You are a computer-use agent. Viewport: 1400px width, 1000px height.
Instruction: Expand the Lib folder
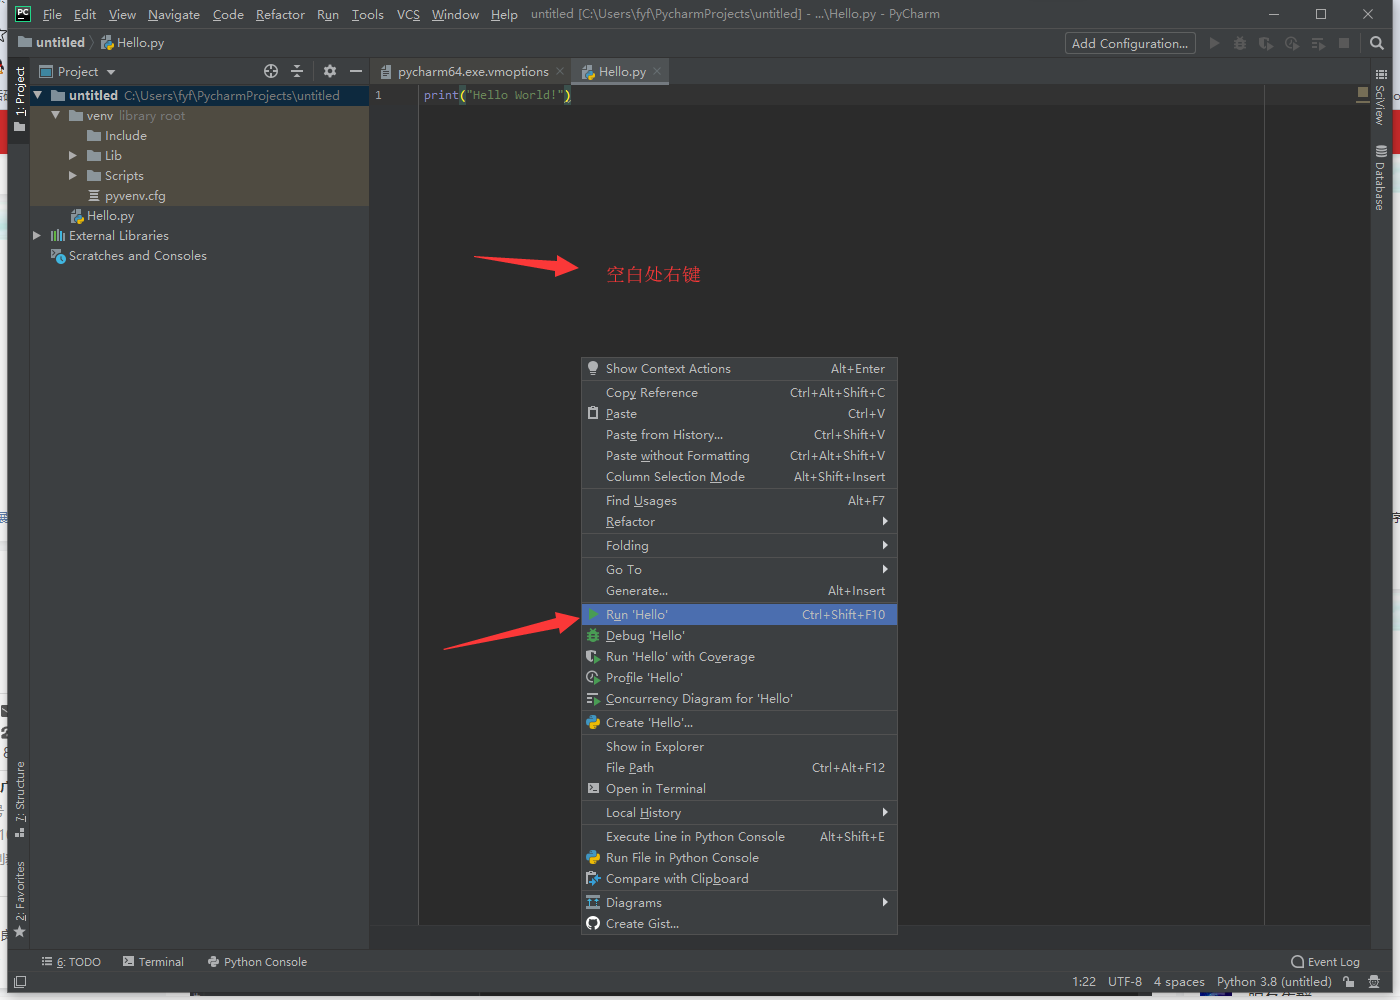coord(73,155)
